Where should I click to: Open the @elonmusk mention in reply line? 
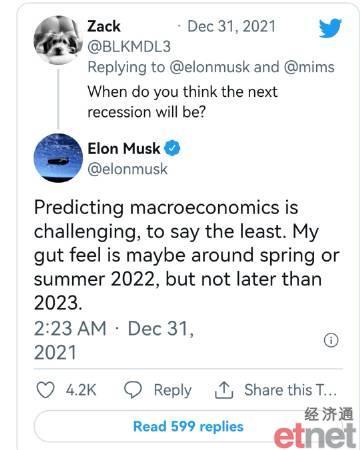[209, 67]
